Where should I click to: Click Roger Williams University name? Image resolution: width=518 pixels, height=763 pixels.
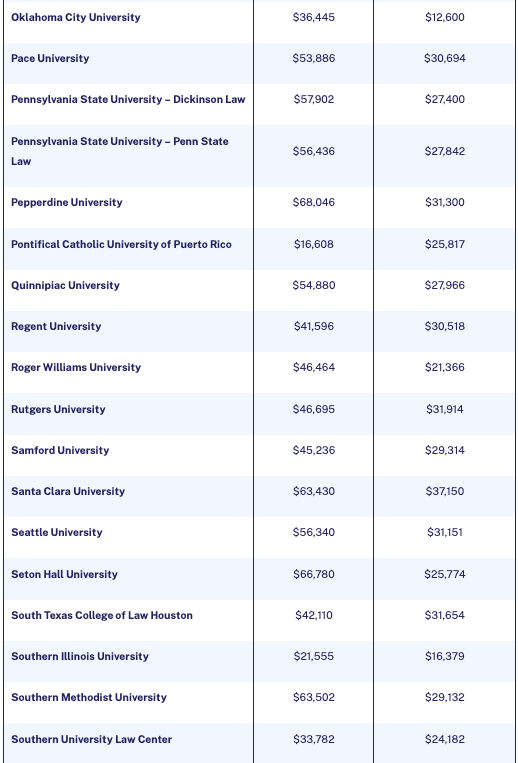(76, 367)
